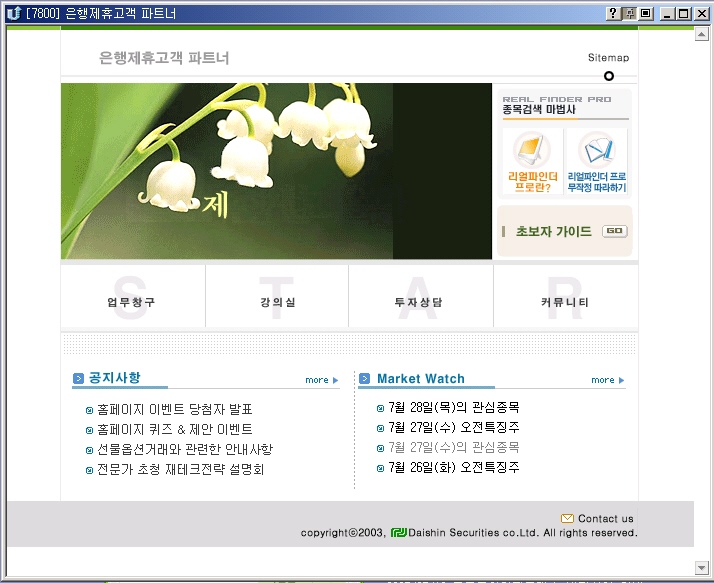Expand more arrow for Market Watch section
714x583 pixels.
tap(621, 380)
